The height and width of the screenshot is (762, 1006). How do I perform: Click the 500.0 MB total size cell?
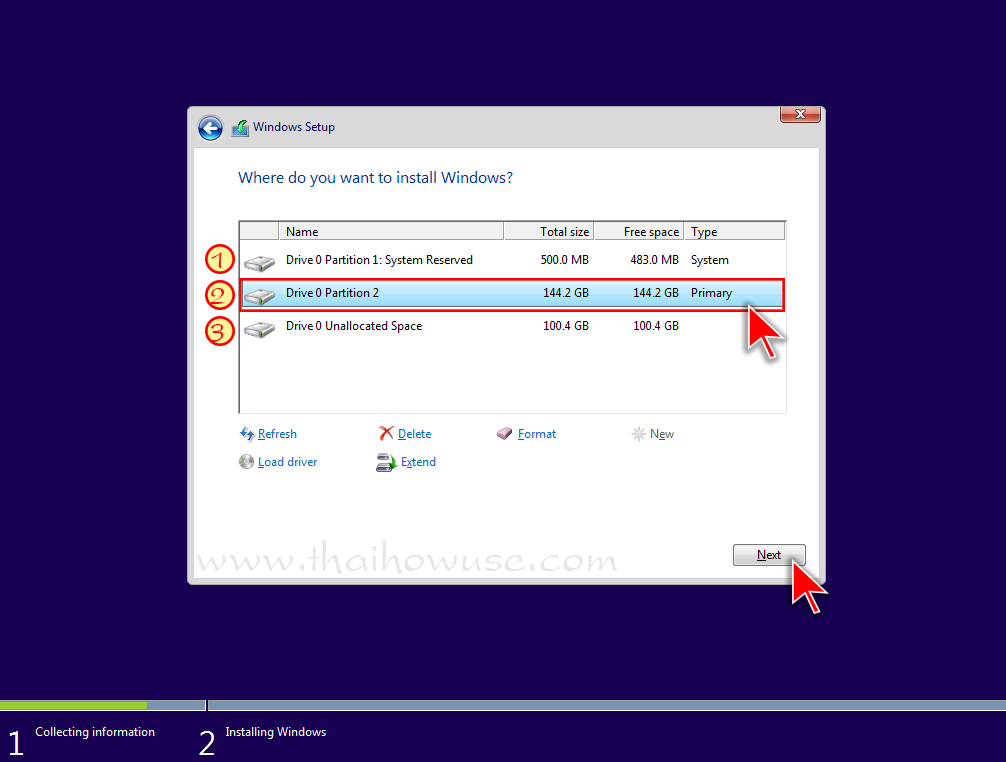564,260
